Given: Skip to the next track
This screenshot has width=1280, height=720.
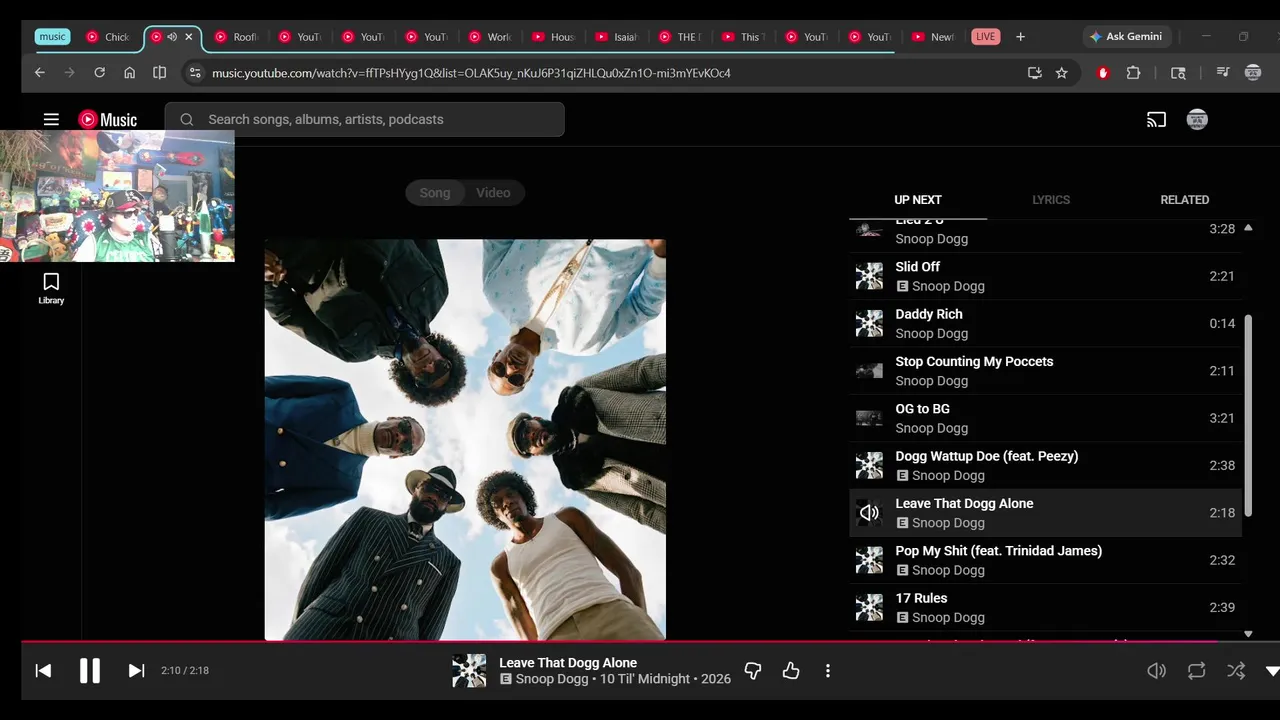Looking at the screenshot, I should (136, 671).
